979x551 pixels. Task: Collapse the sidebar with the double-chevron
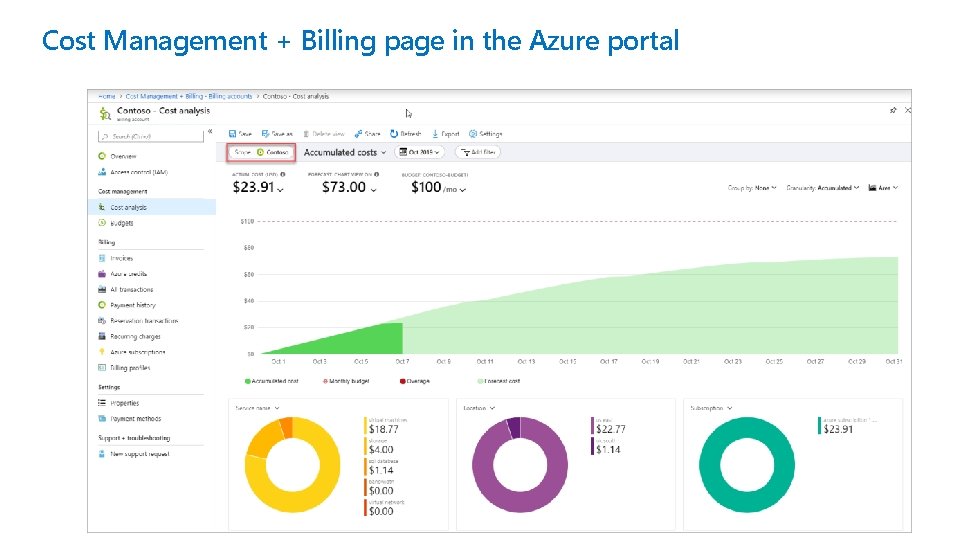point(209,132)
